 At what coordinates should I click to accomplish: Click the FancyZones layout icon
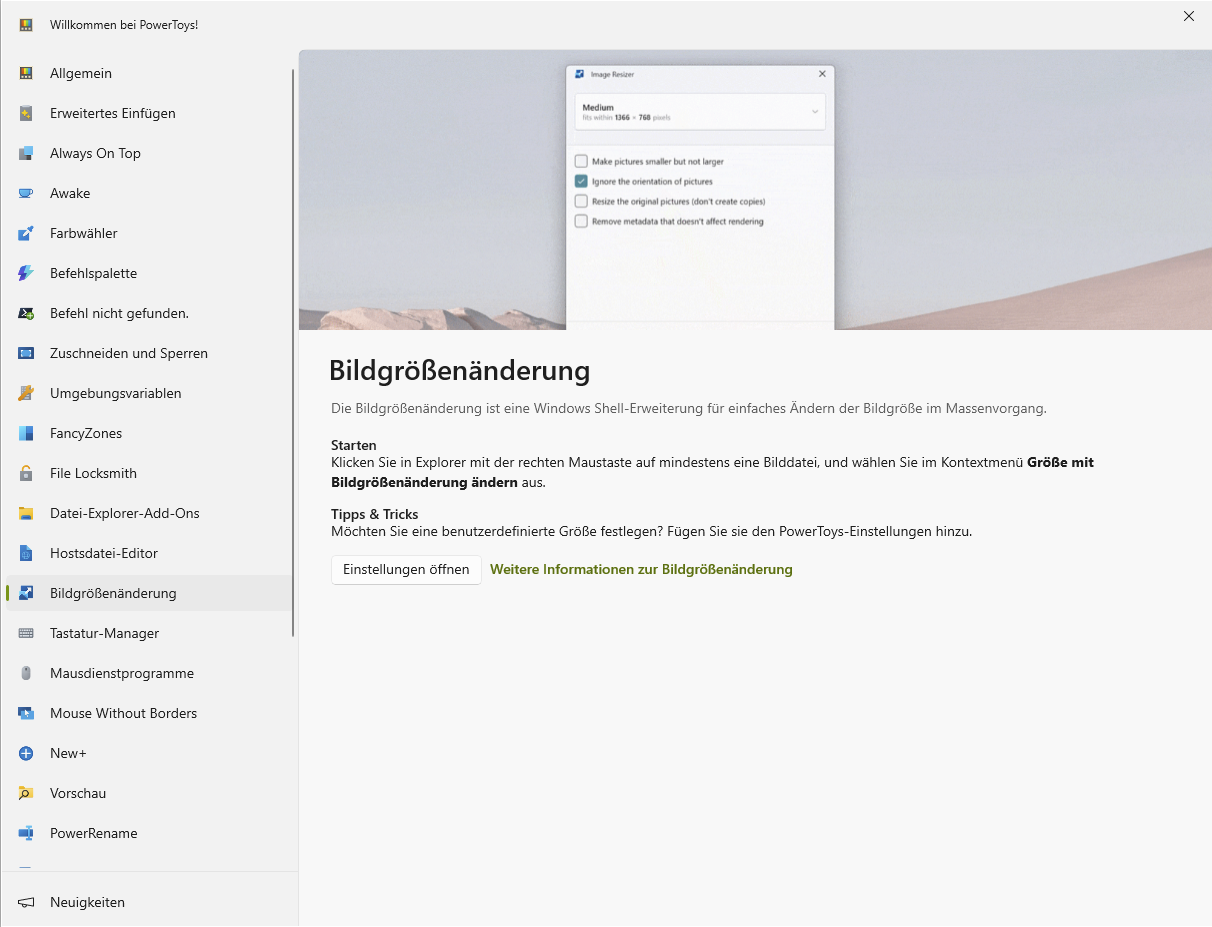(x=26, y=433)
